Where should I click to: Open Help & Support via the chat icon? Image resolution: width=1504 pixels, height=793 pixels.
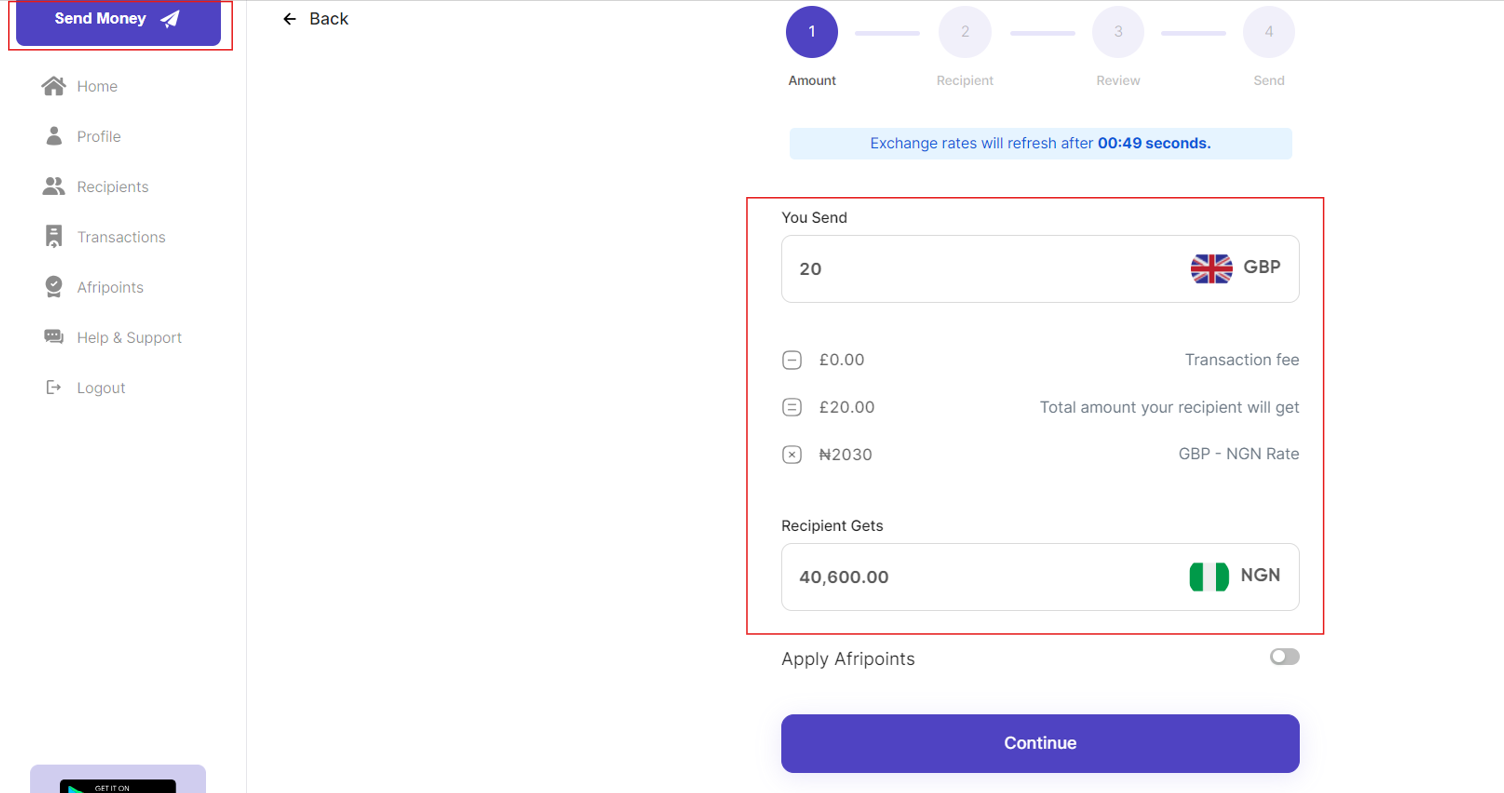point(52,337)
